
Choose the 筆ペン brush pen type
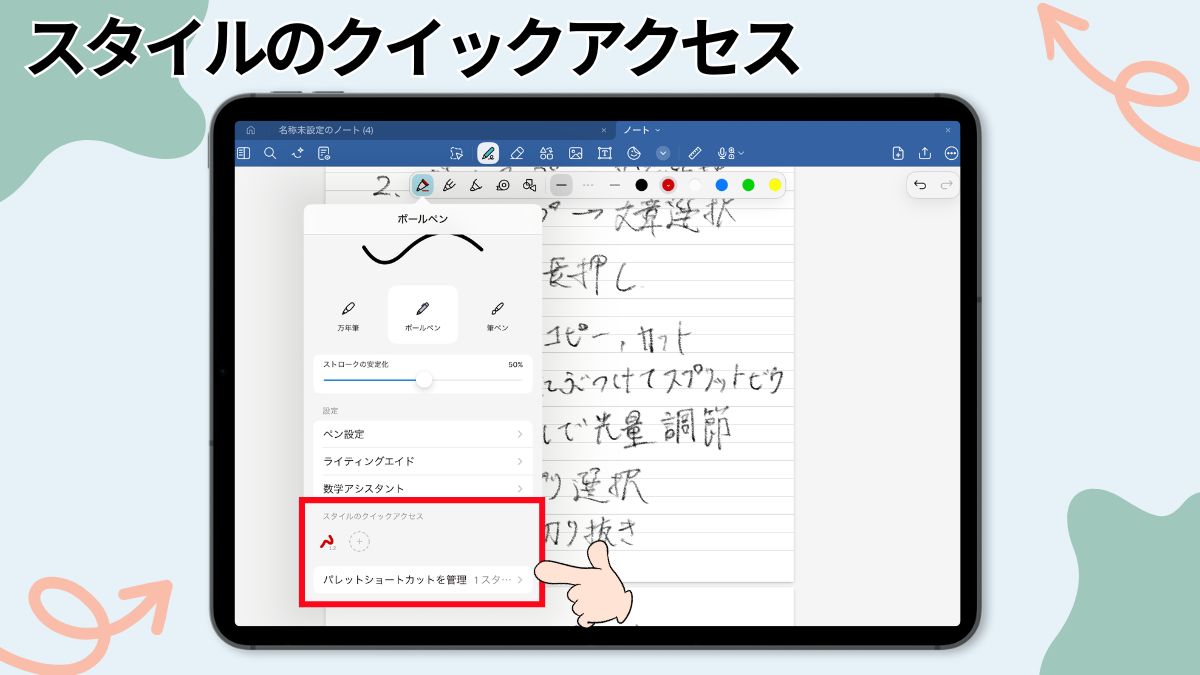[x=497, y=315]
